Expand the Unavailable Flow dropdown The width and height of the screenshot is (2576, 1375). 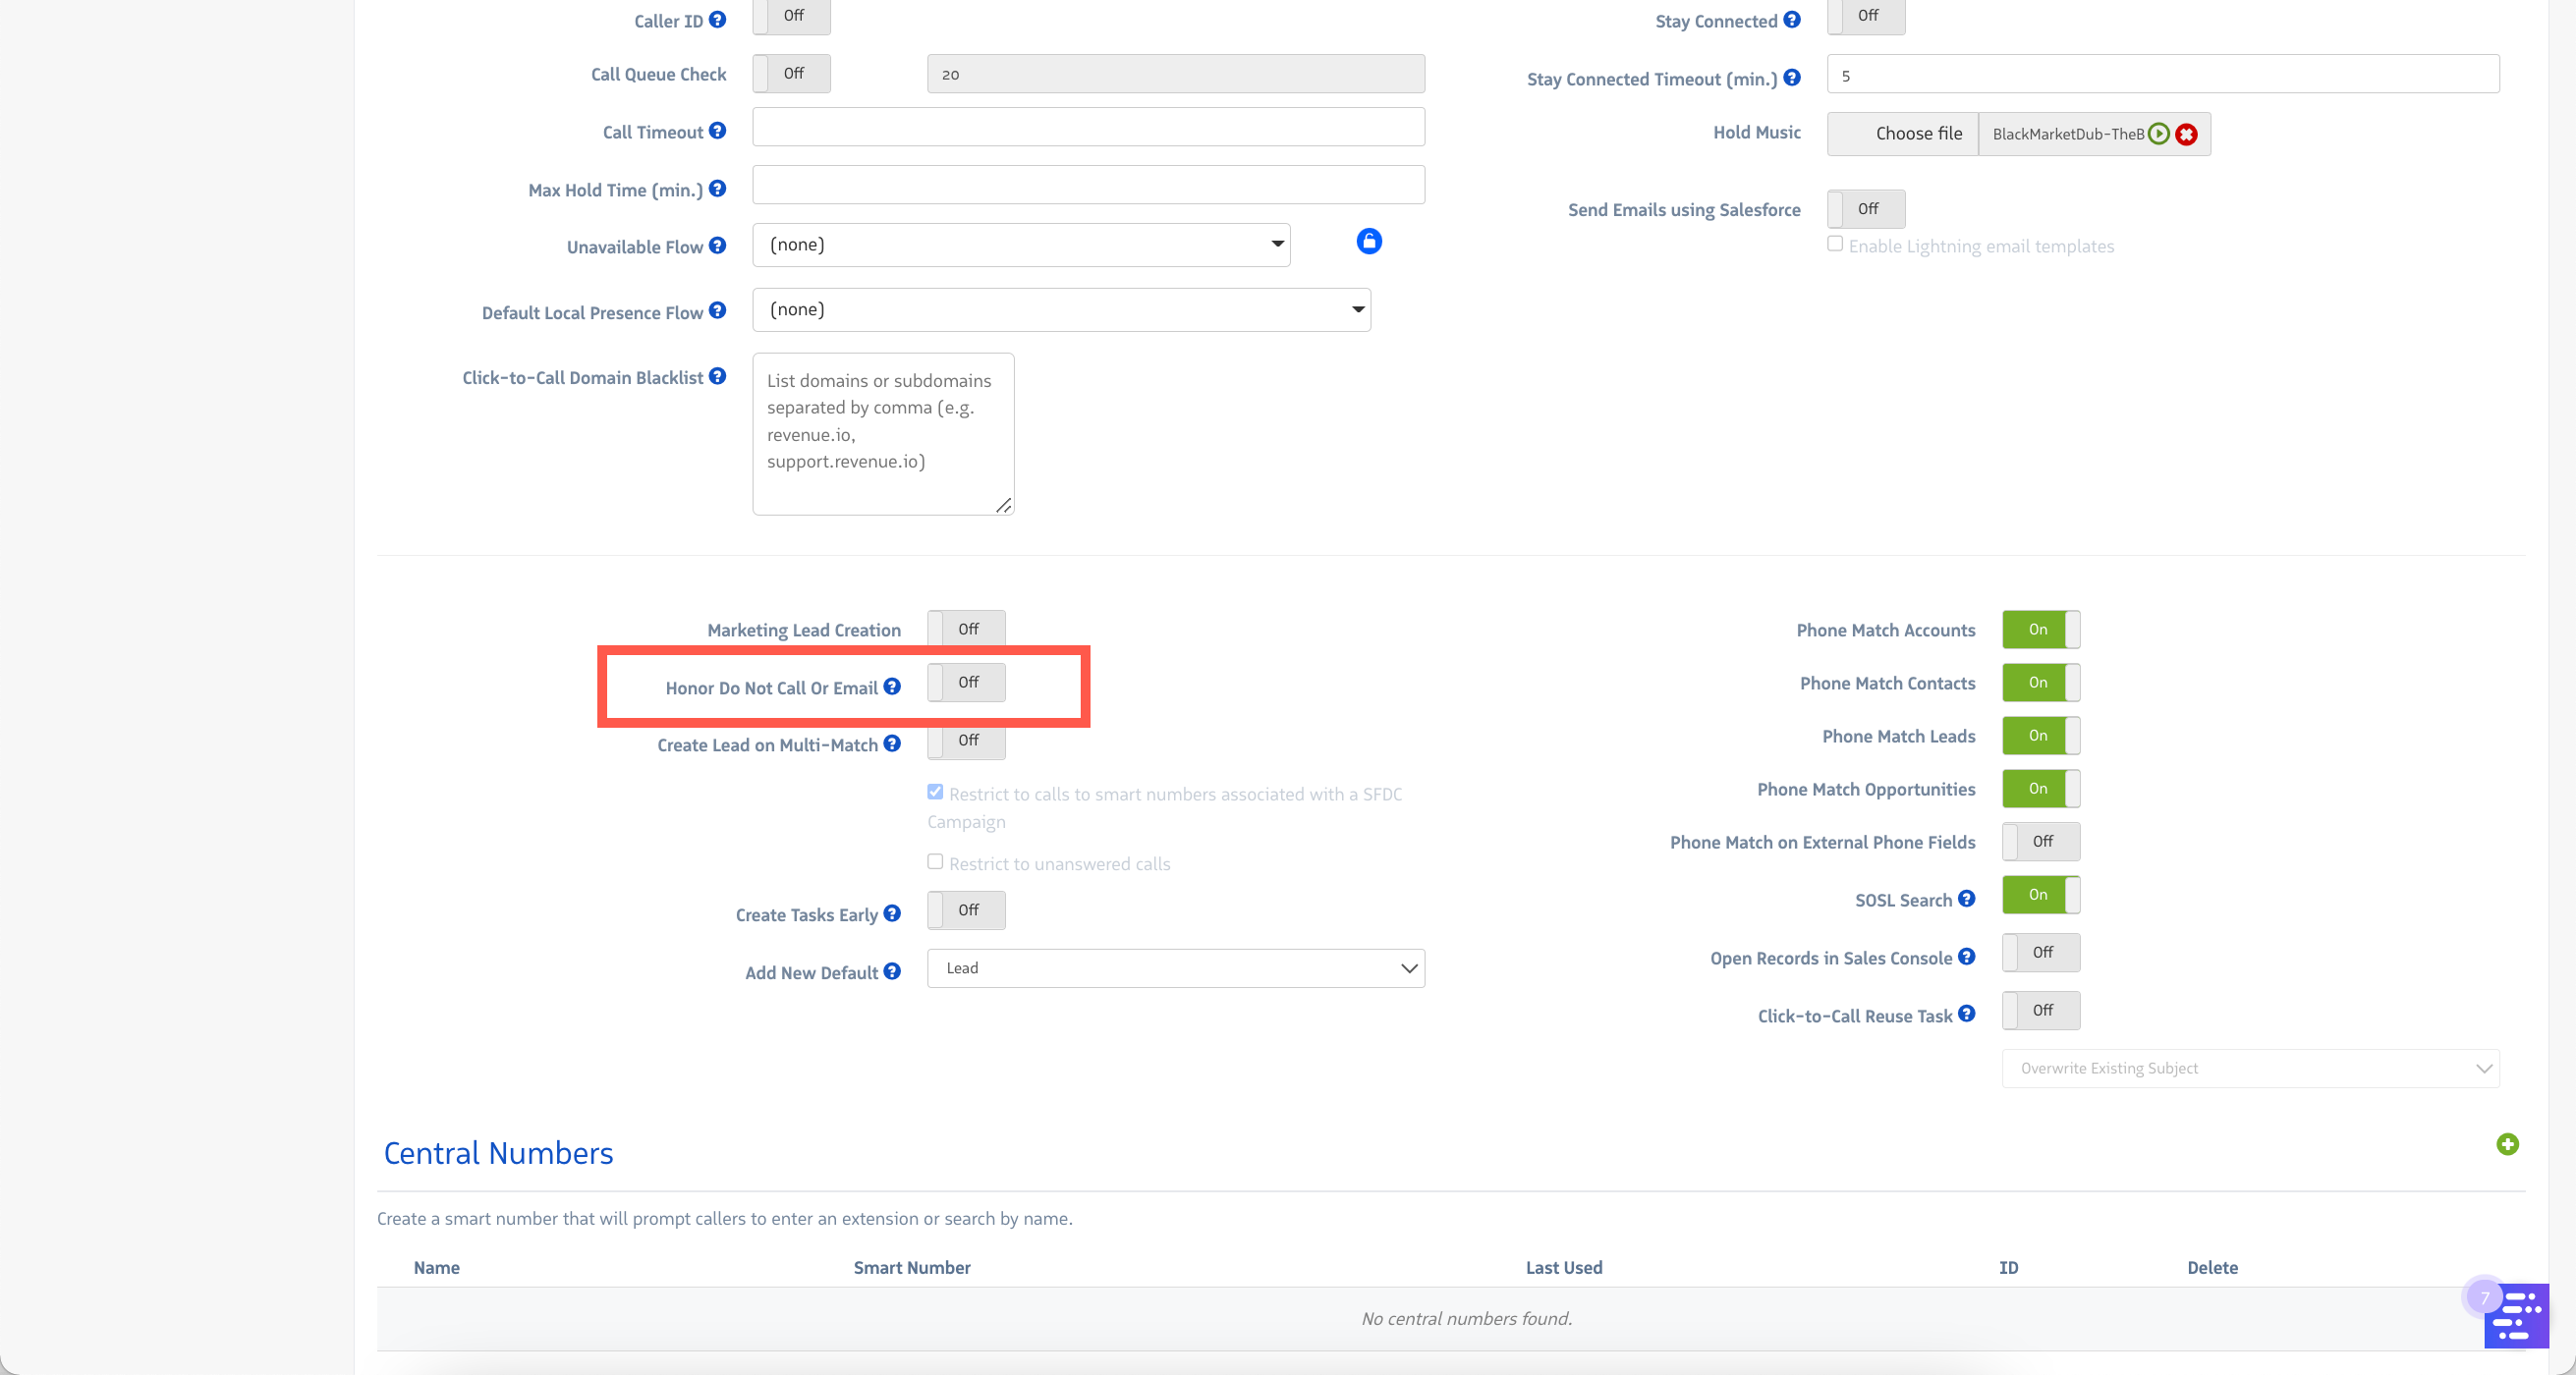[1020, 245]
